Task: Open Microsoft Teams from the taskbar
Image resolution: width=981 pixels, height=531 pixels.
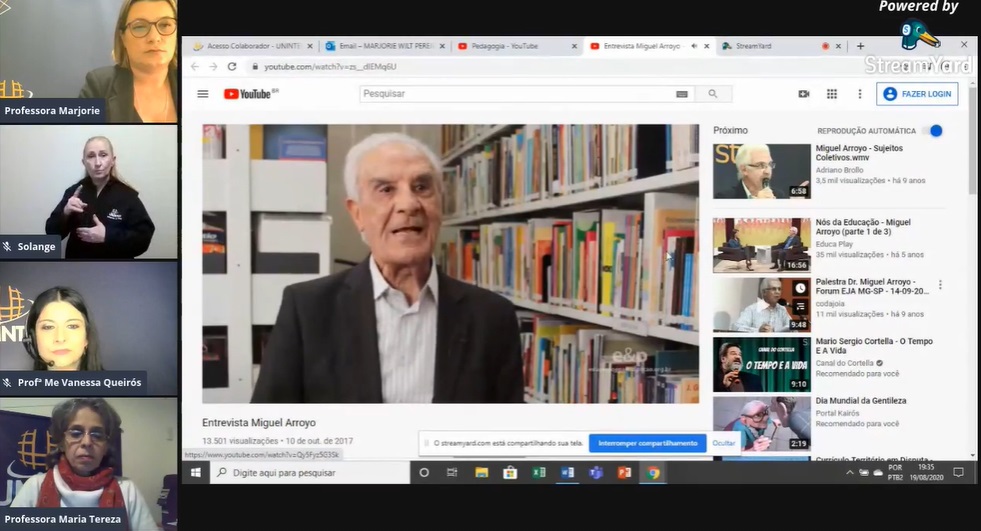Action: [596, 472]
